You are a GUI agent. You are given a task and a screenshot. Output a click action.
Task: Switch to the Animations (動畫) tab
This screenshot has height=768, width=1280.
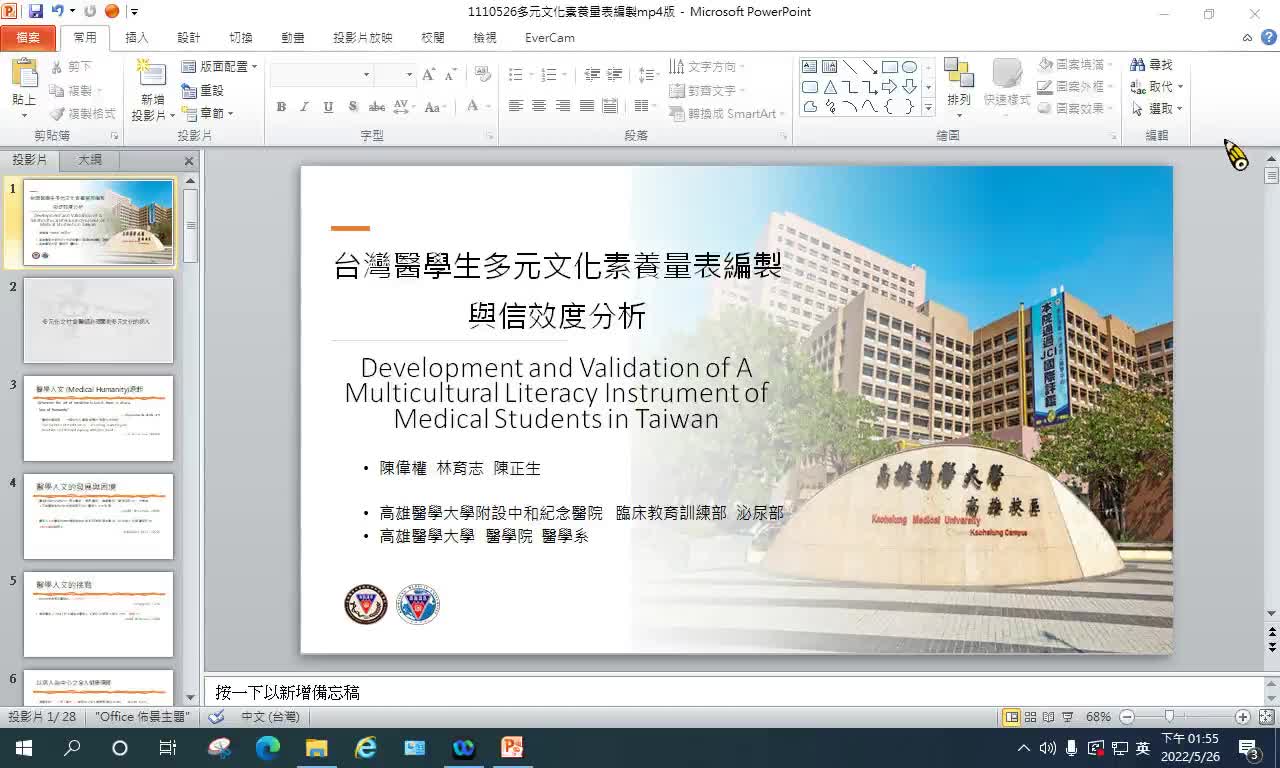click(x=293, y=38)
